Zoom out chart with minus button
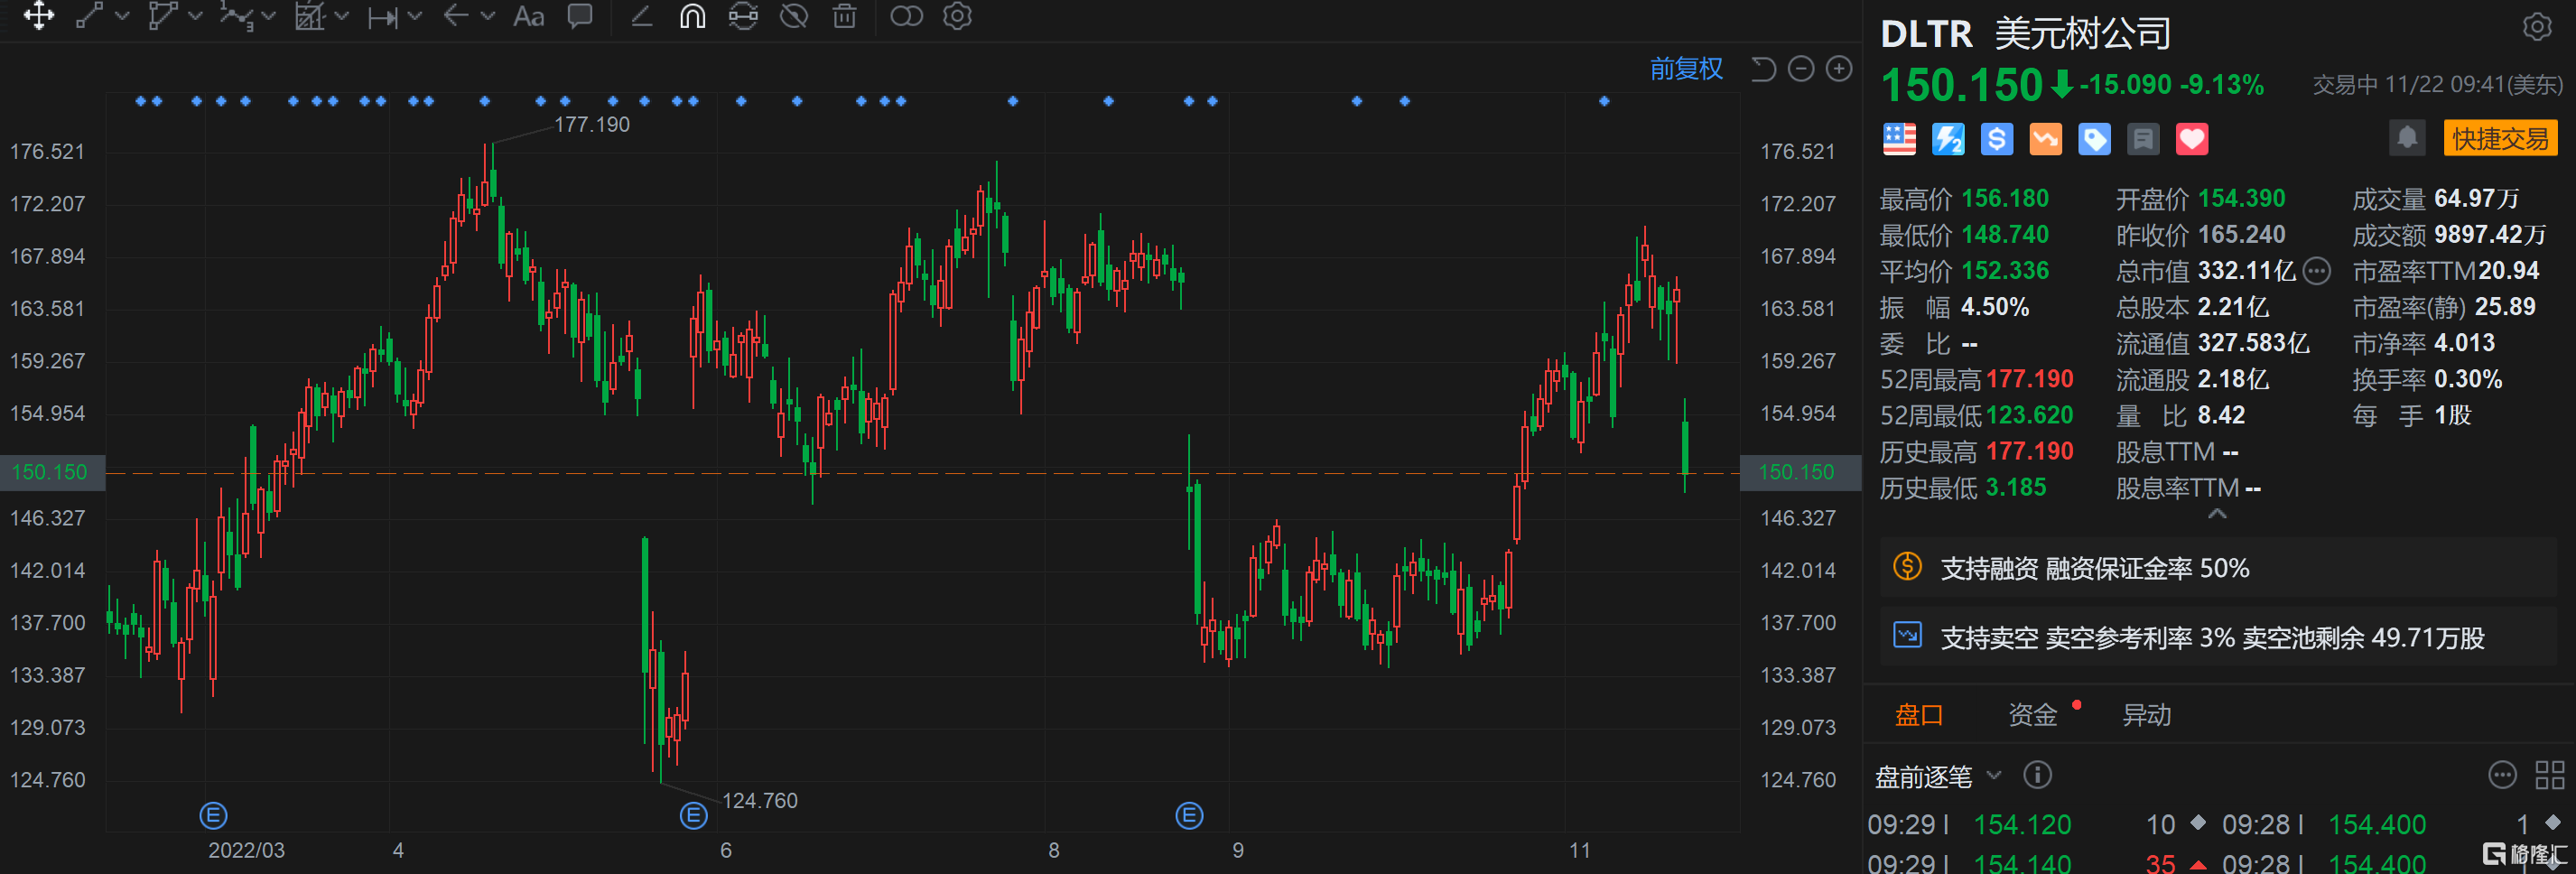The image size is (2576, 874). (x=1801, y=69)
